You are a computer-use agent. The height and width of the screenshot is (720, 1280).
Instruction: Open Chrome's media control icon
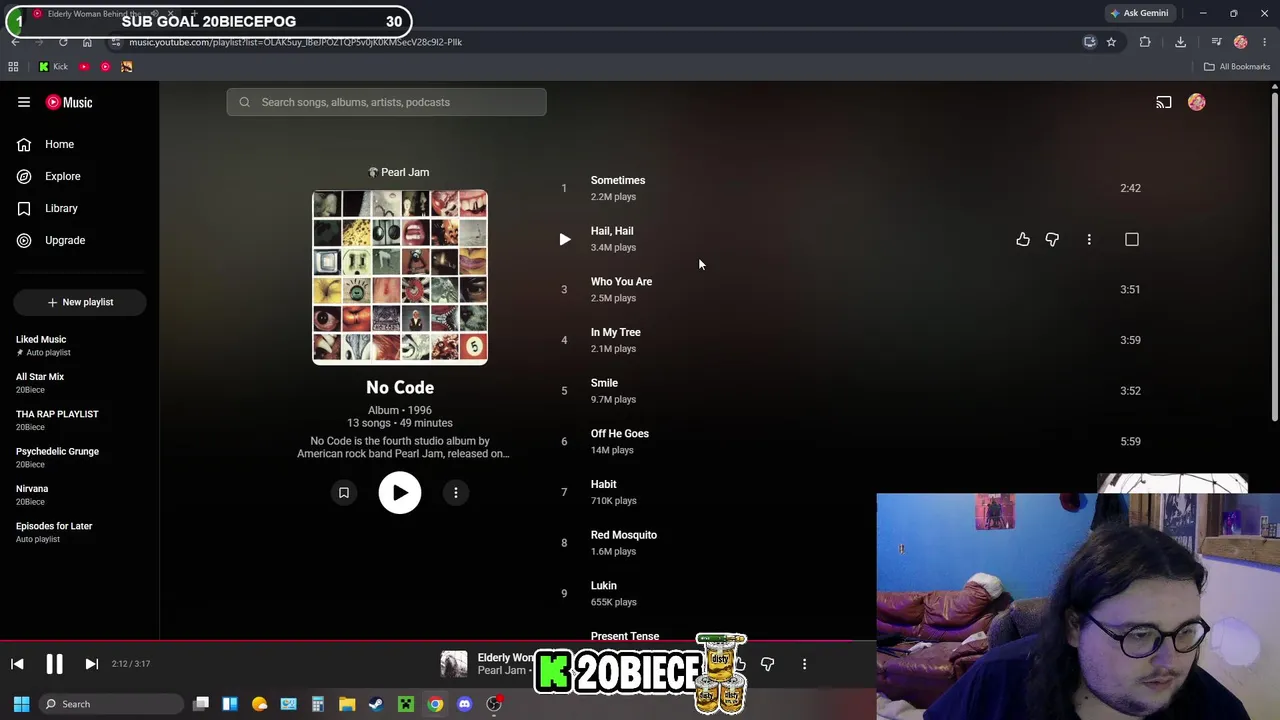point(1216,42)
